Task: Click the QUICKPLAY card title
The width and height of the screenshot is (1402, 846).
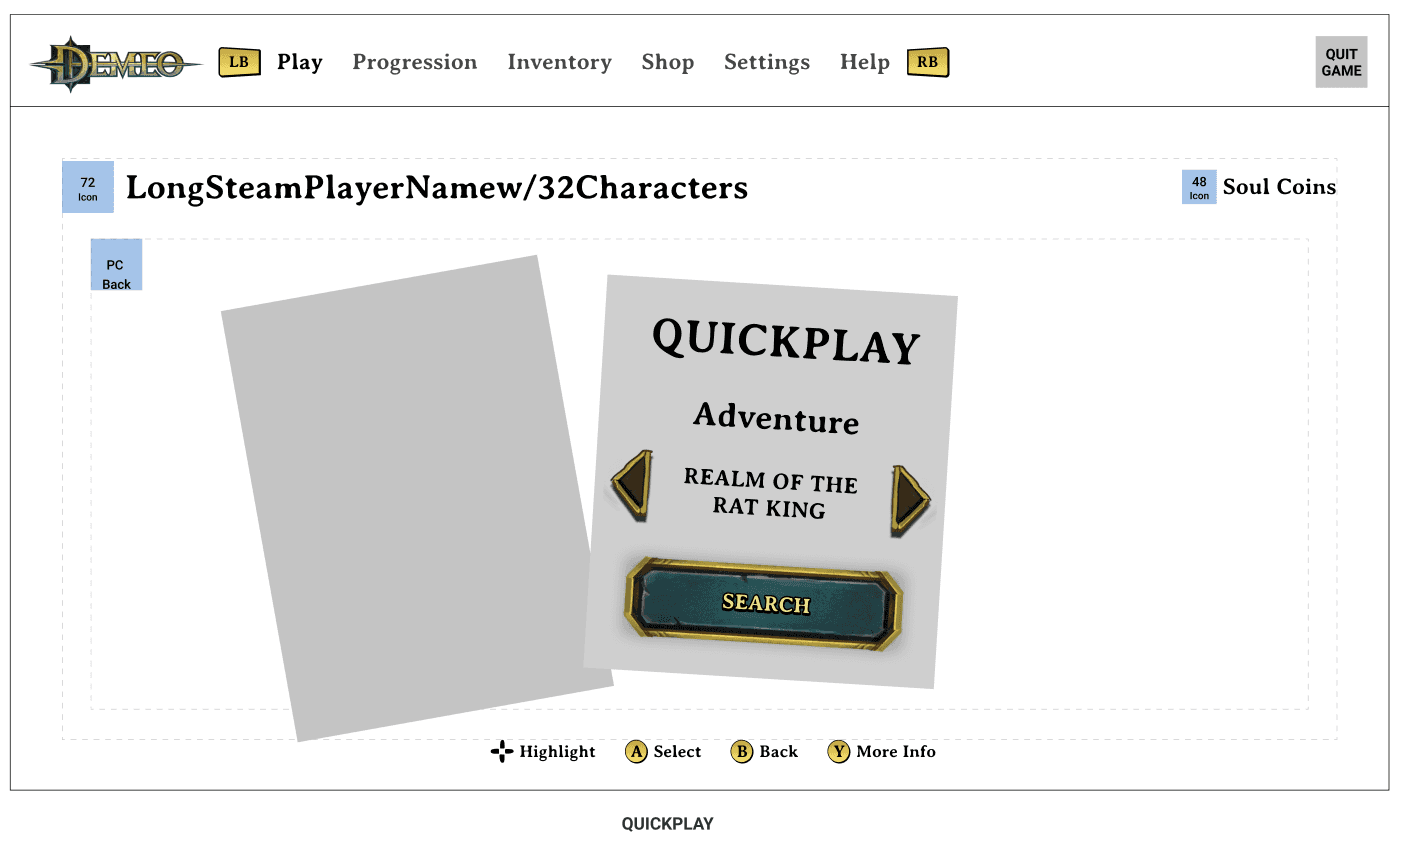Action: pos(786,342)
